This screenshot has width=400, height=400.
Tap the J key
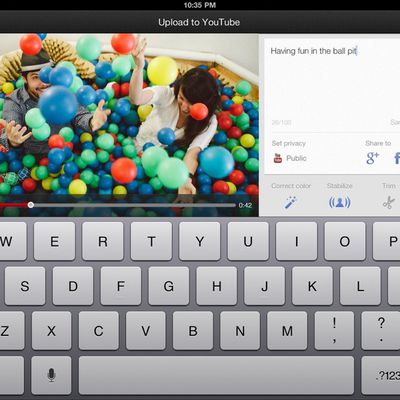(x=265, y=286)
